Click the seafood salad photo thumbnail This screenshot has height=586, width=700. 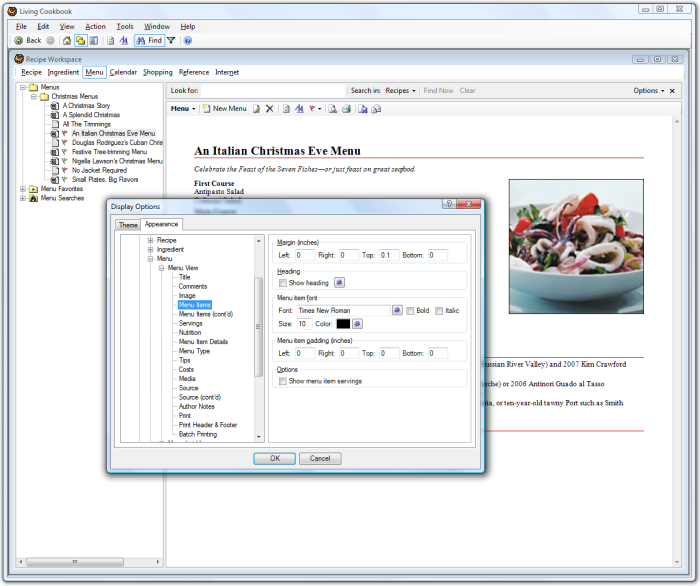[576, 246]
